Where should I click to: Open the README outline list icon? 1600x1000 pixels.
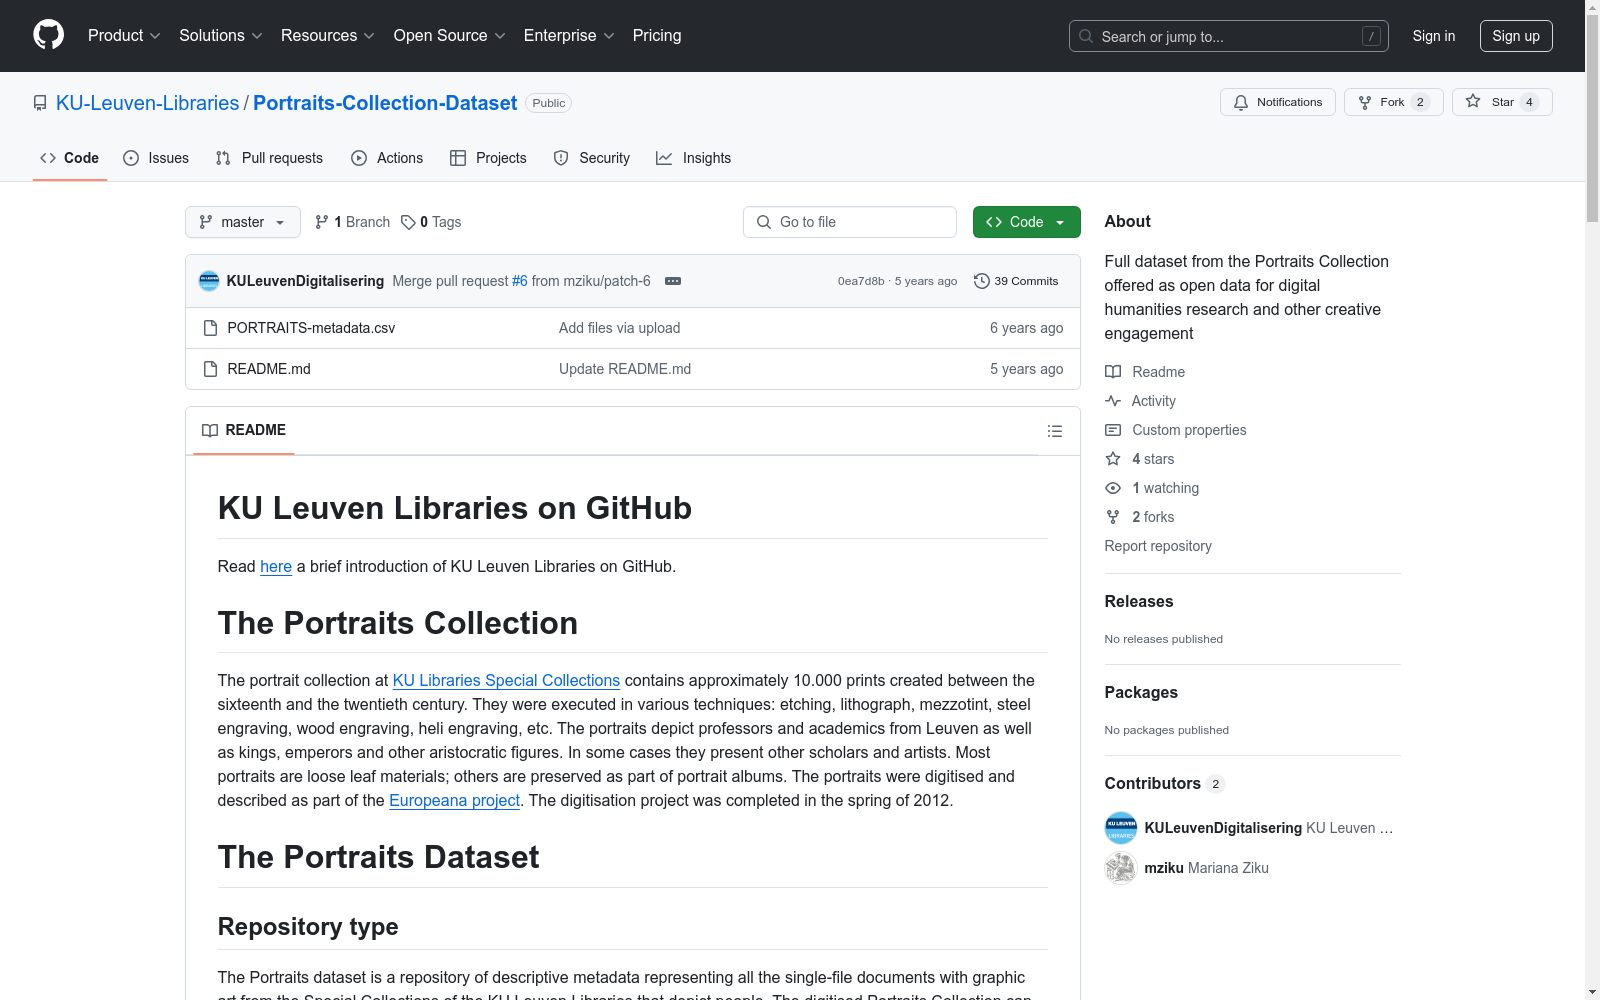(1054, 431)
